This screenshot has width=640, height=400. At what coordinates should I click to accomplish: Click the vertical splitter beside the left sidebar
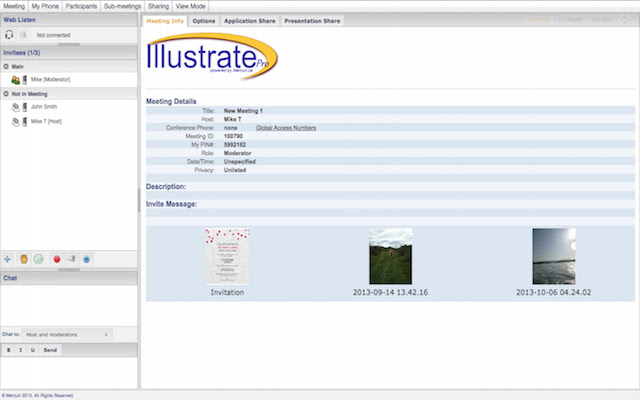tap(139, 200)
